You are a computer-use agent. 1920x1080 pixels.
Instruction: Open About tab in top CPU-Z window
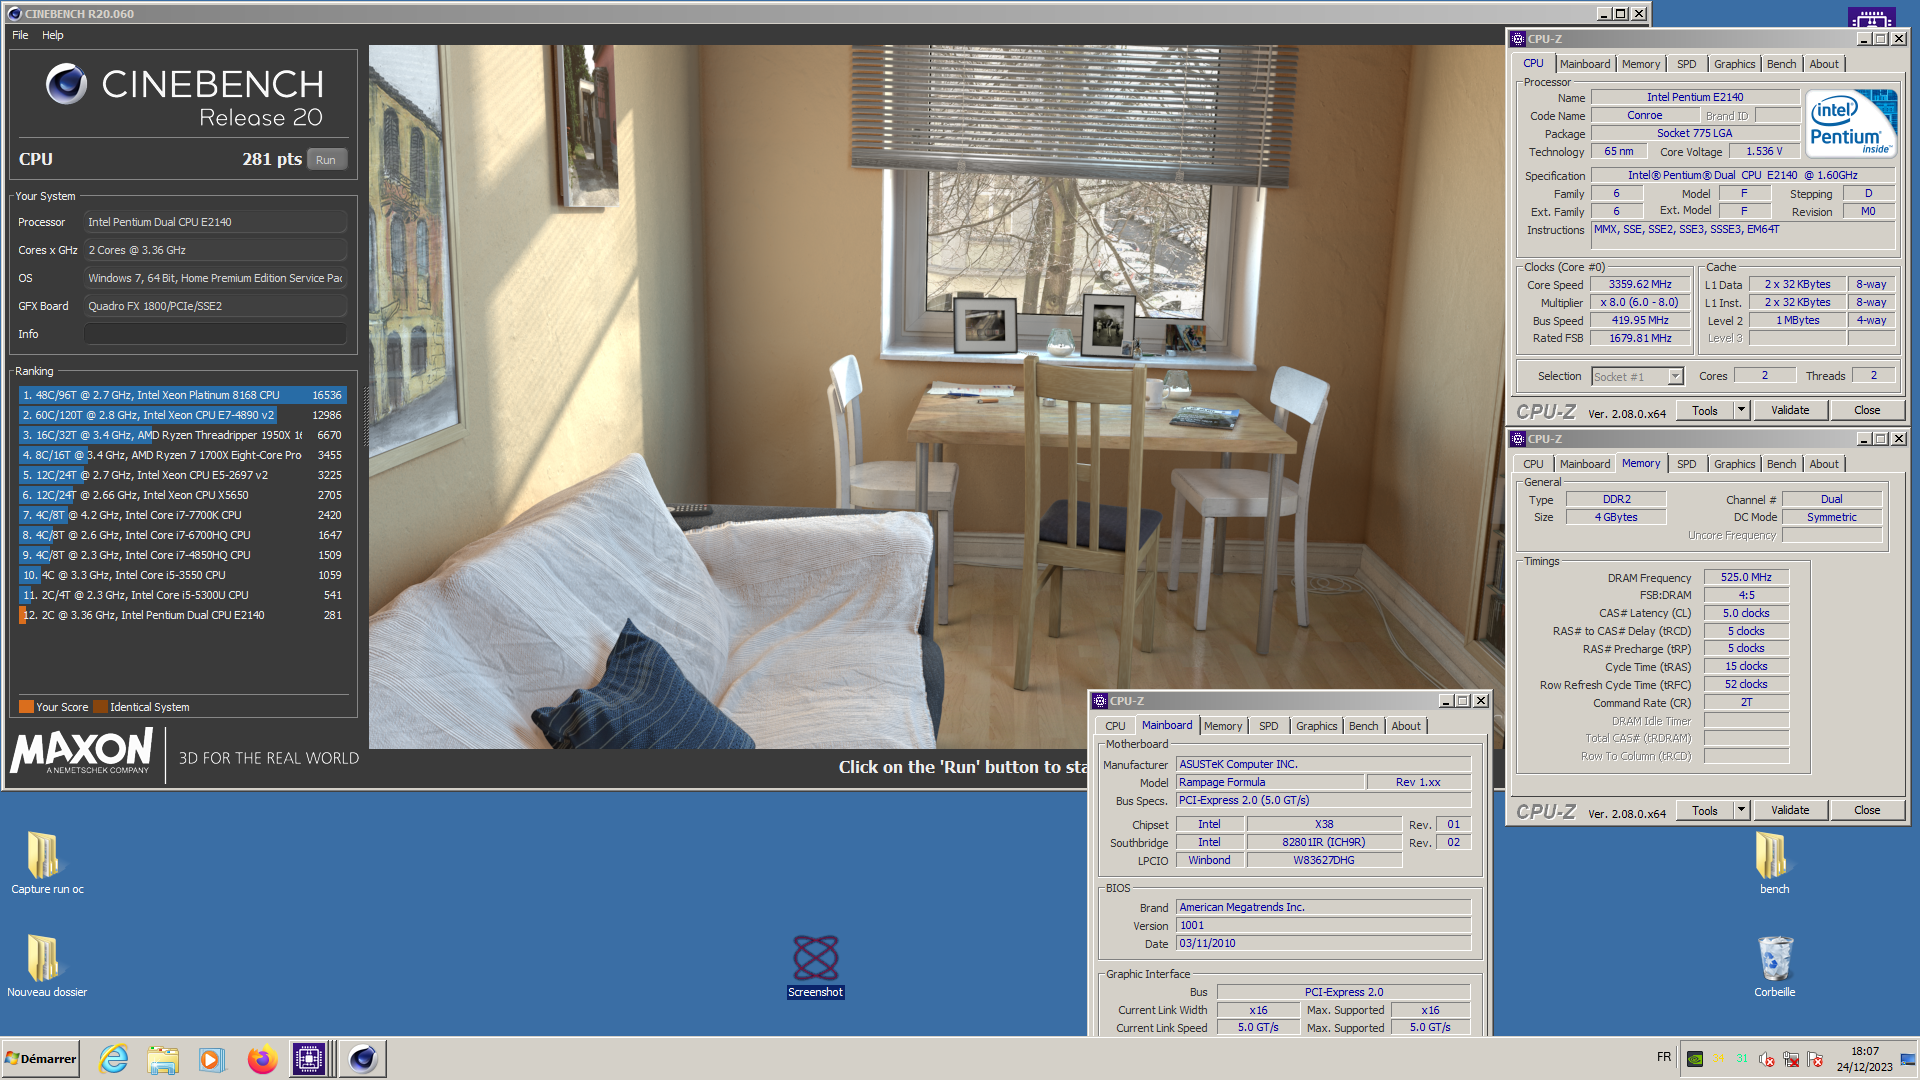(1824, 64)
